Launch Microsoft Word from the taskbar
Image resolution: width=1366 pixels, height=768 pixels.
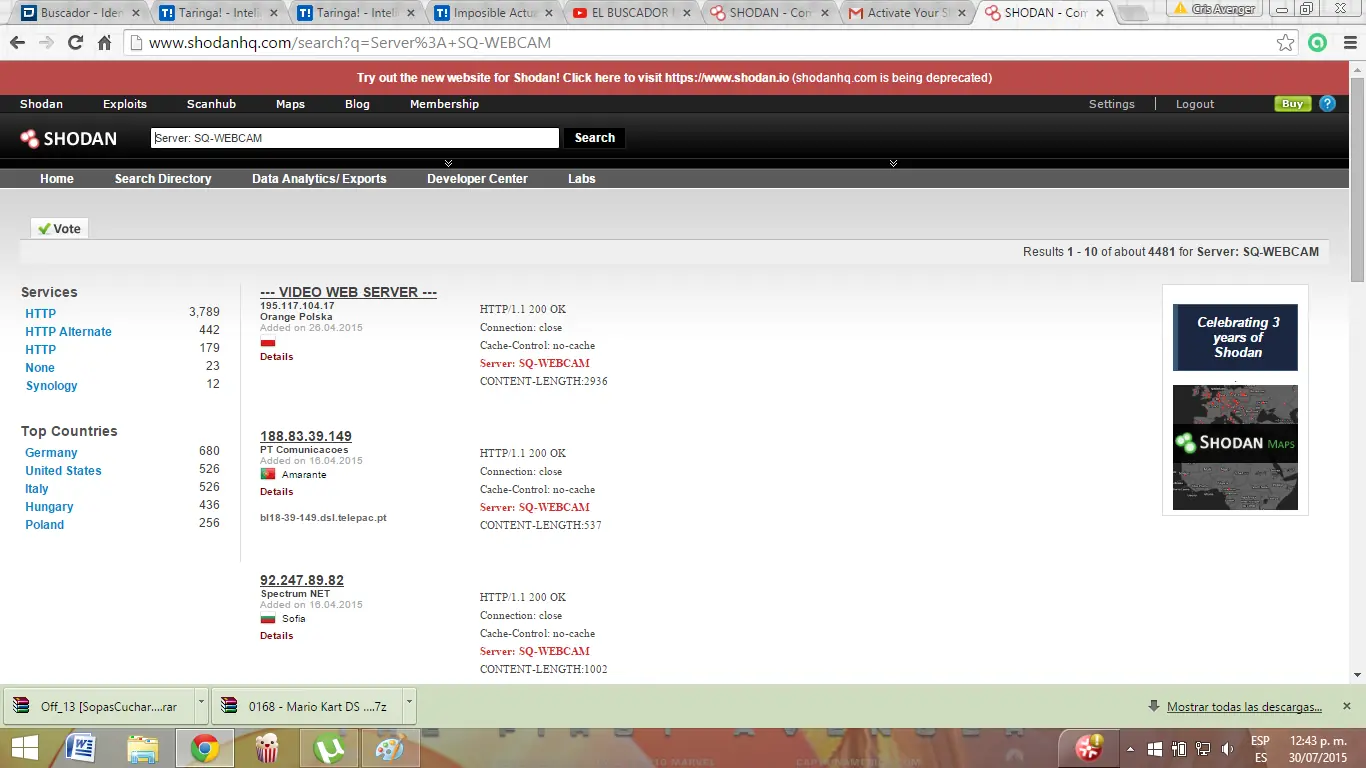tap(80, 747)
